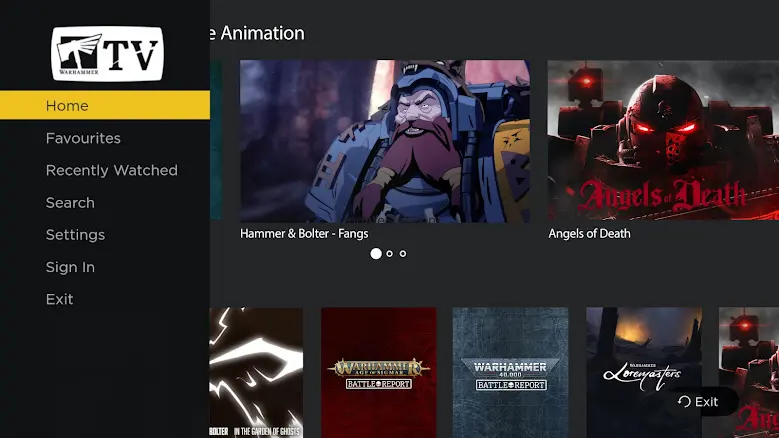The height and width of the screenshot is (438, 779).
Task: Click the Exit button with back arrow
Action: [700, 401]
